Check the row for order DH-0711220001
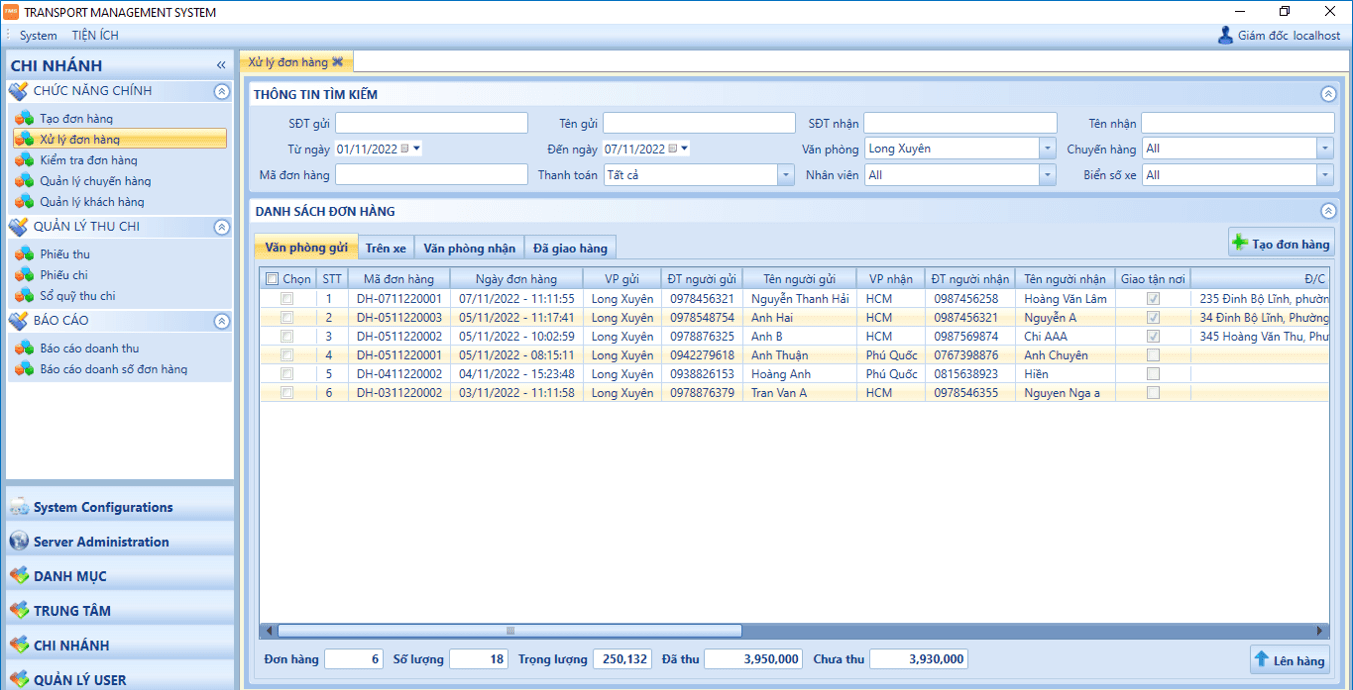 click(287, 298)
